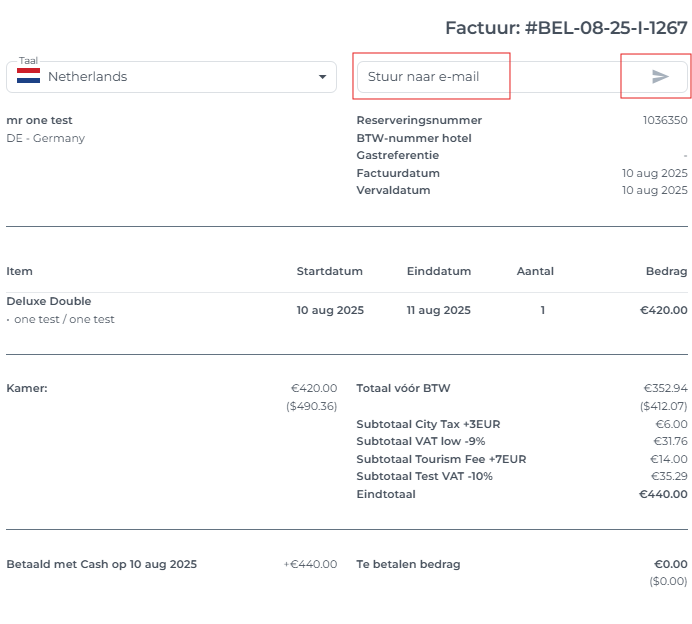This screenshot has height=624, width=692.
Task: Click the 'Bedrag' column header
Action: pyautogui.click(x=666, y=271)
